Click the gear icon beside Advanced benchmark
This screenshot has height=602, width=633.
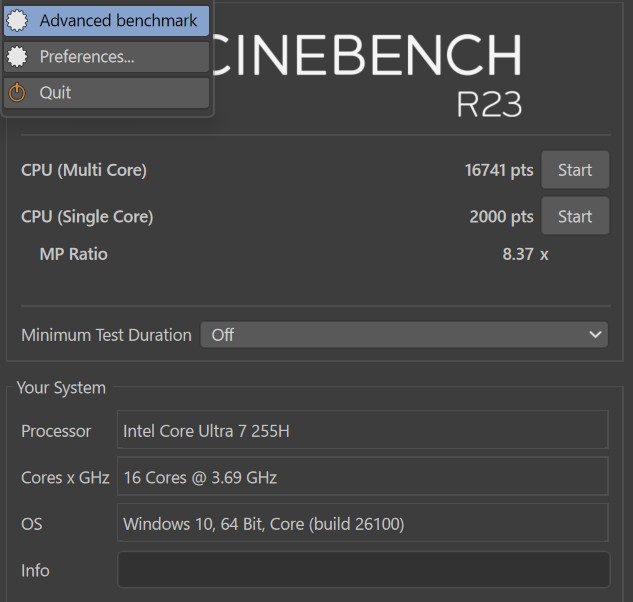pyautogui.click(x=17, y=21)
